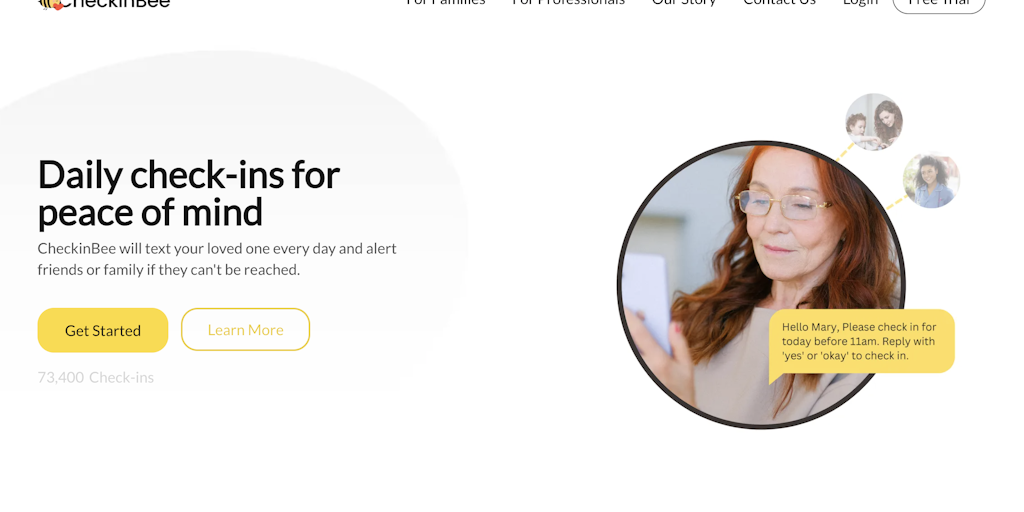Image resolution: width=1024 pixels, height=512 pixels.
Task: Select the mother and child circular photo
Action: click(874, 122)
